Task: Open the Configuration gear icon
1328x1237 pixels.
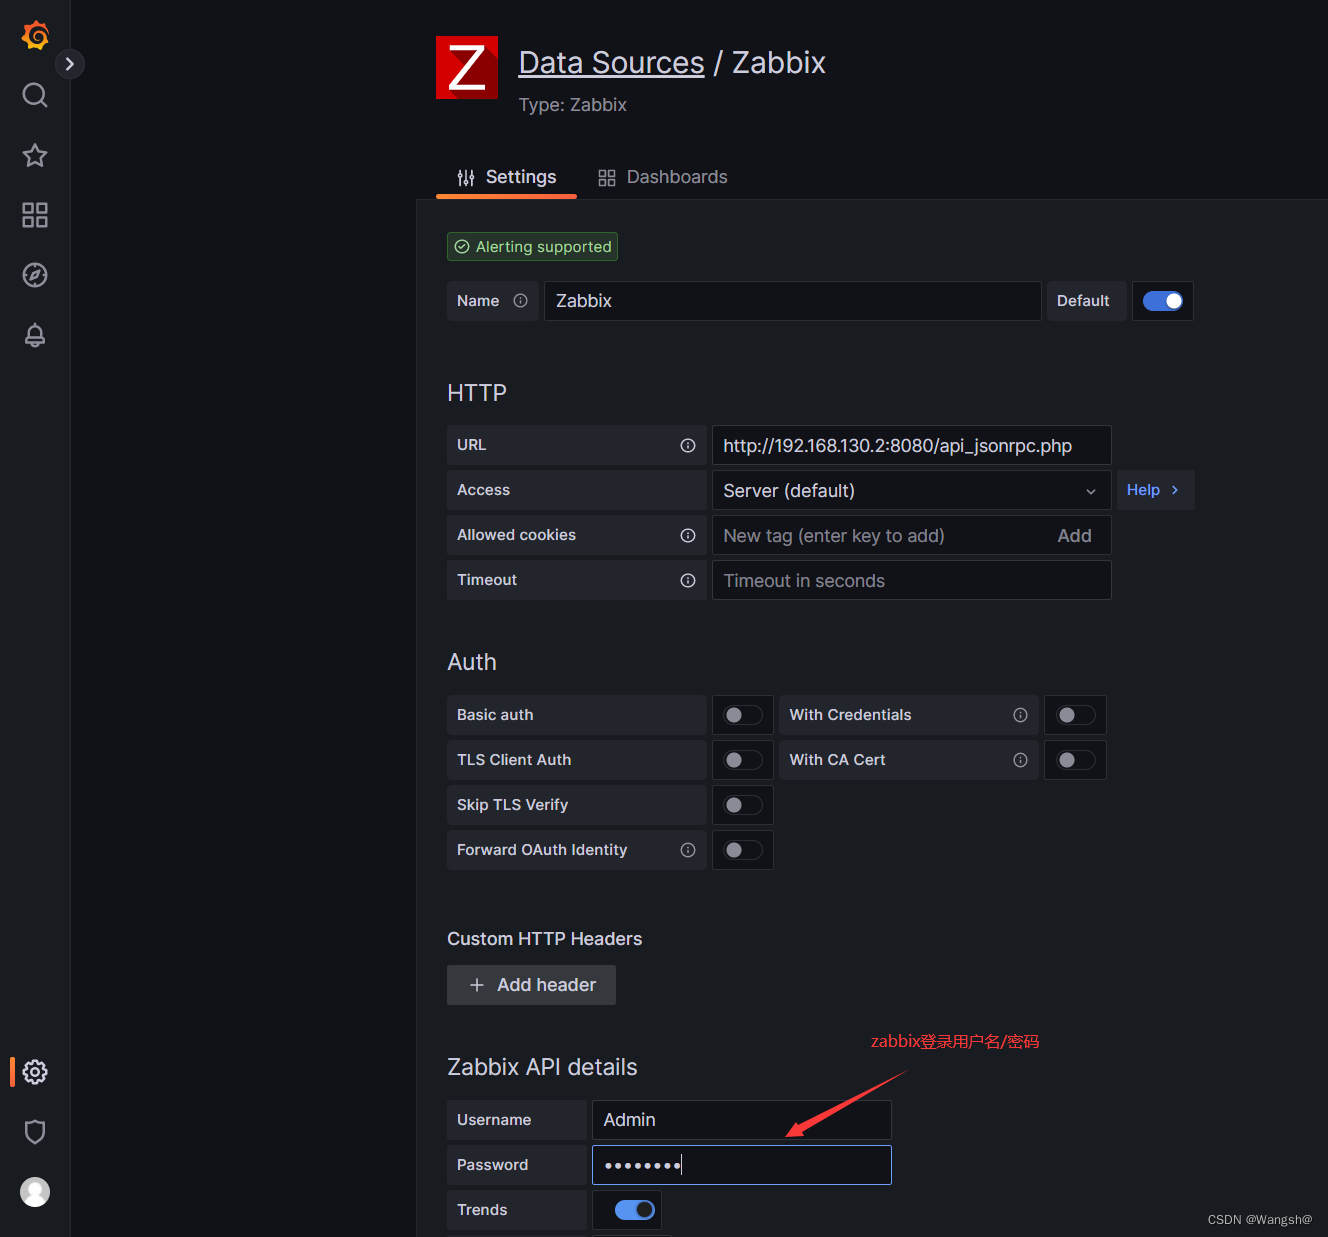Action: [35, 1072]
